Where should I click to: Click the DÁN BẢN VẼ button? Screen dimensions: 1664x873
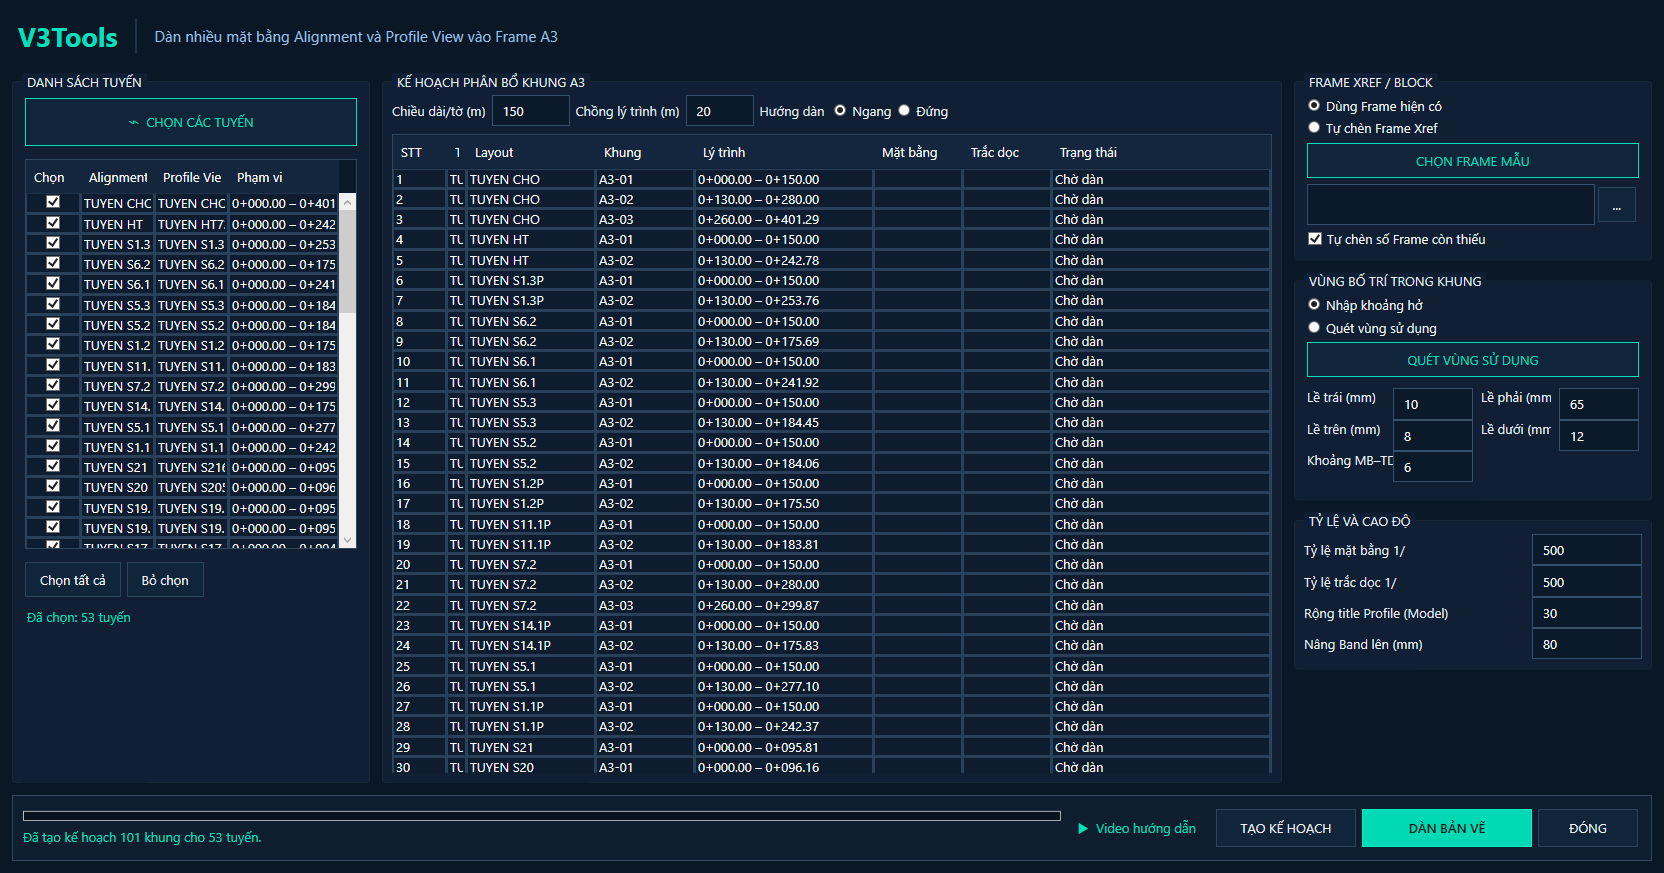pyautogui.click(x=1447, y=828)
